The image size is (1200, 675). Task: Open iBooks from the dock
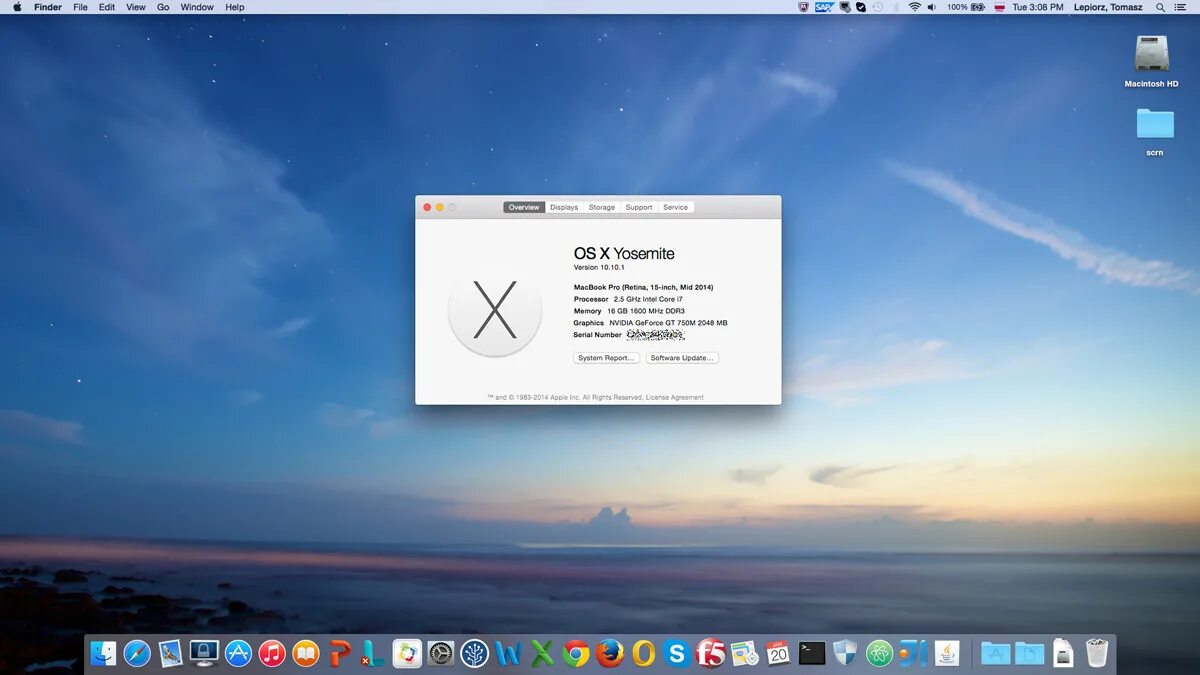(306, 654)
